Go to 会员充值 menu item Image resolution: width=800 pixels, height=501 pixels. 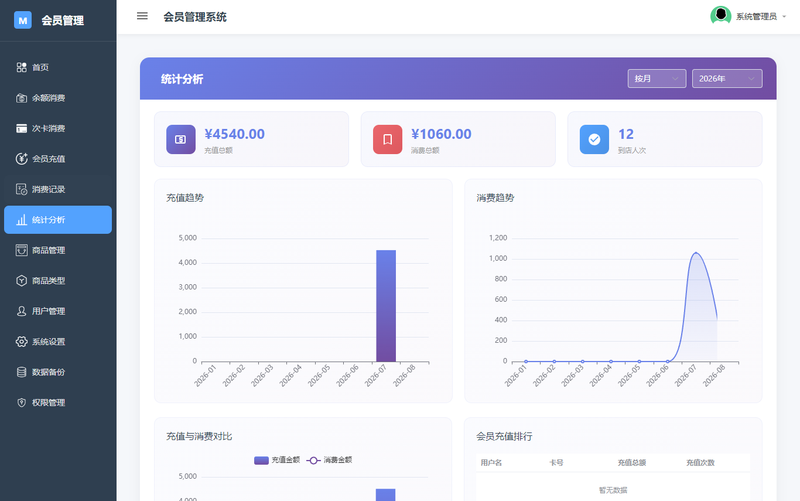click(x=58, y=159)
